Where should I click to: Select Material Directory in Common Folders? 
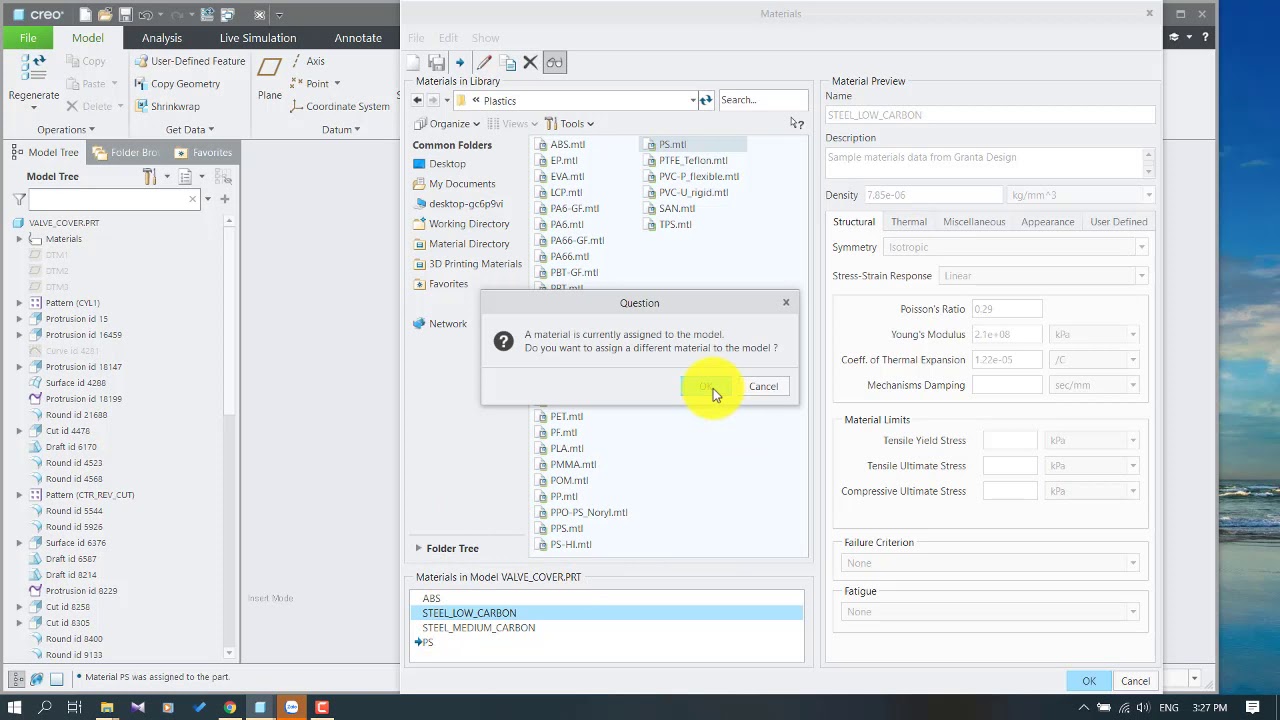click(461, 244)
